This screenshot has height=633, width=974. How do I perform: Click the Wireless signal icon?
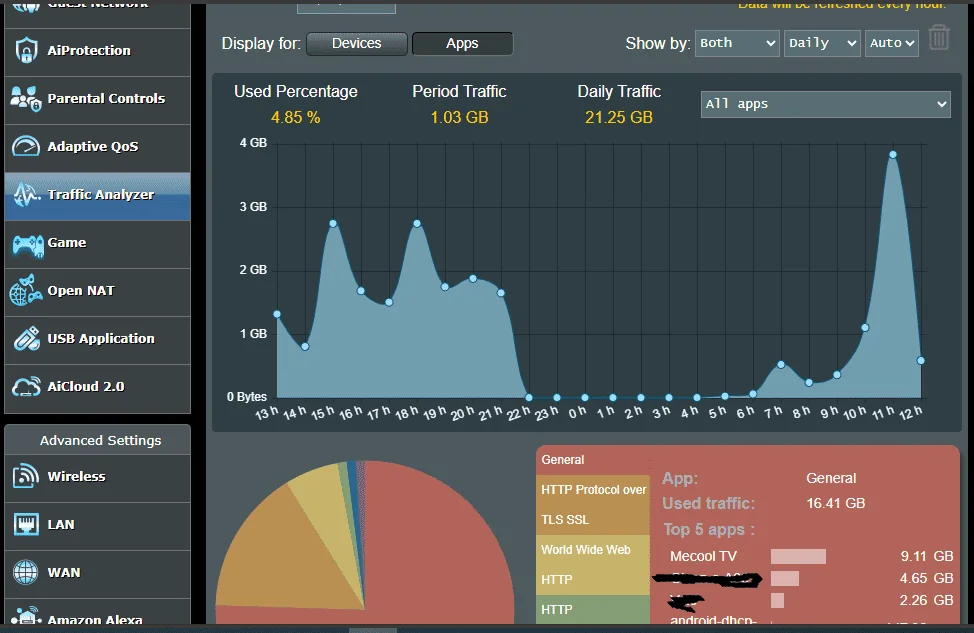(26, 476)
